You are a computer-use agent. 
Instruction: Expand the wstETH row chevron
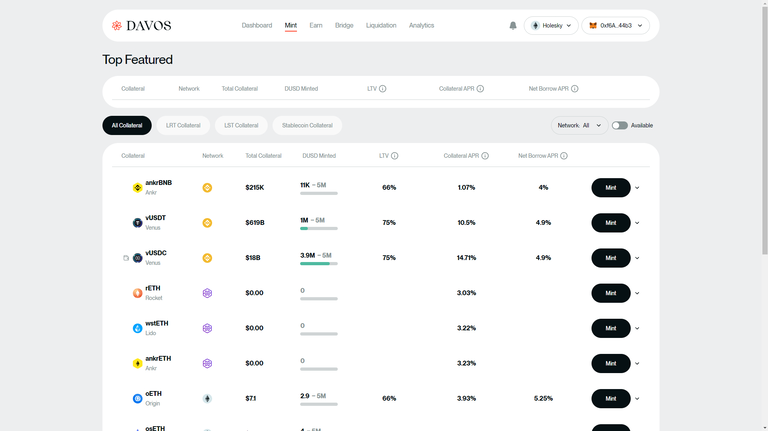637,328
